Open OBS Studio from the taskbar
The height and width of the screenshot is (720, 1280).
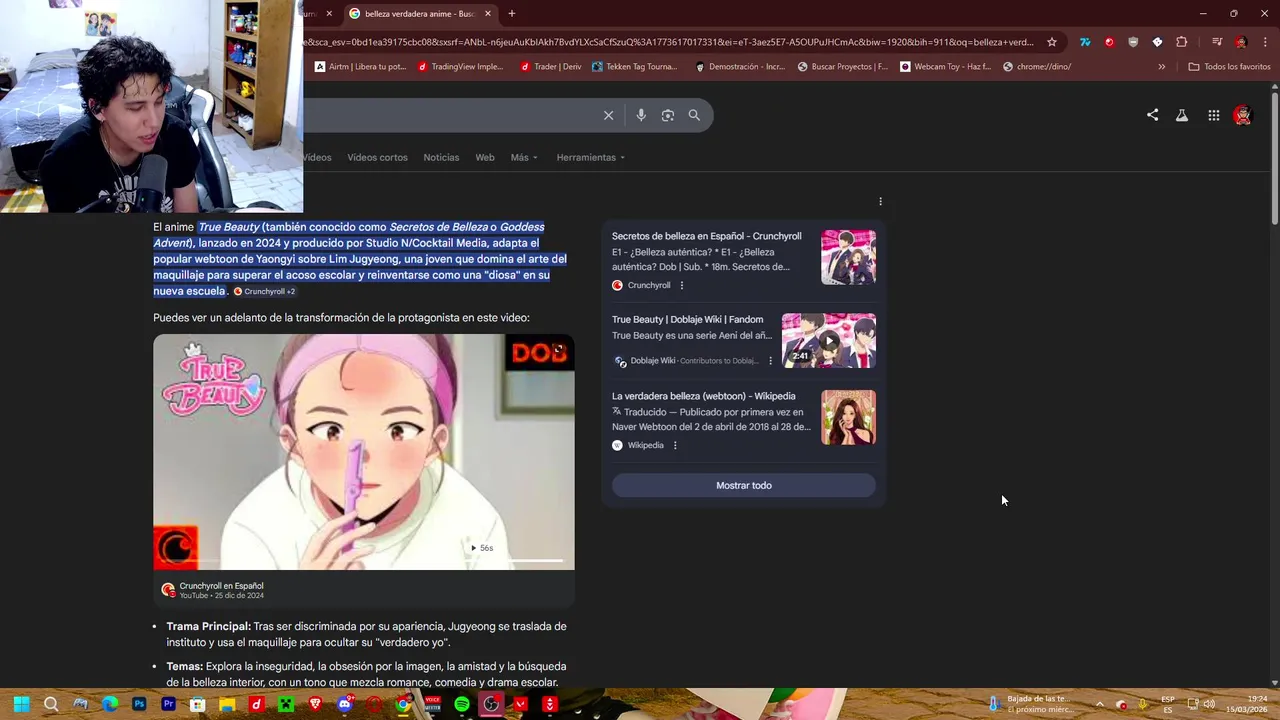pos(491,704)
